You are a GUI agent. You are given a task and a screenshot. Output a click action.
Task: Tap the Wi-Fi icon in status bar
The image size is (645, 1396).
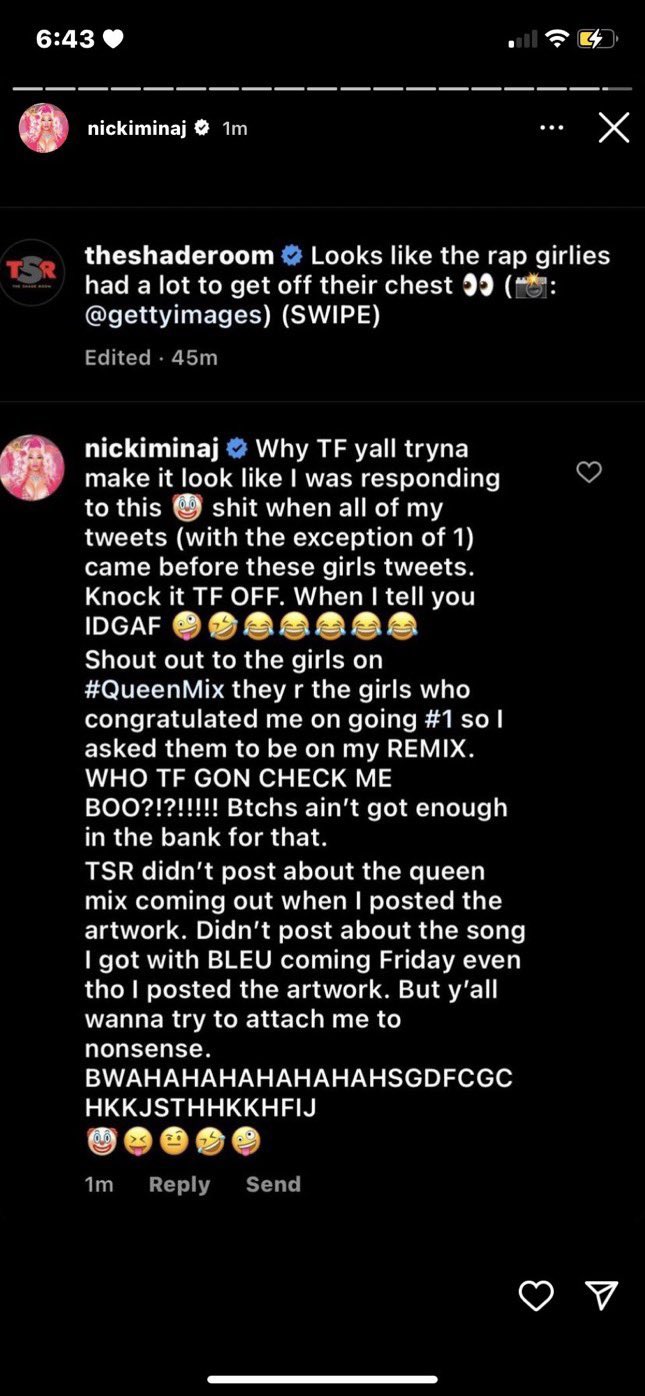[557, 39]
